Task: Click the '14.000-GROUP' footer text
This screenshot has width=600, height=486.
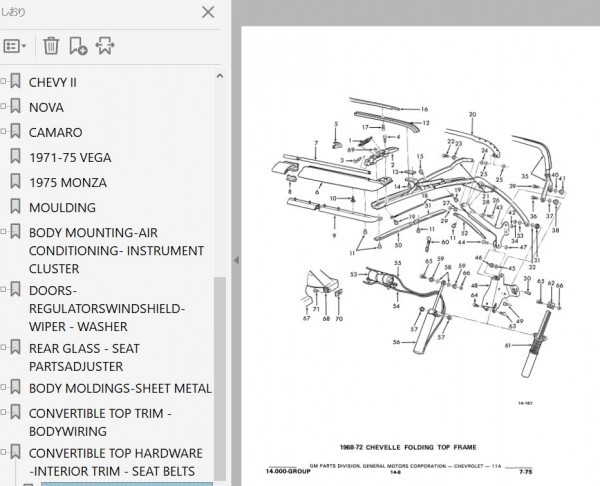Action: pyautogui.click(x=288, y=471)
